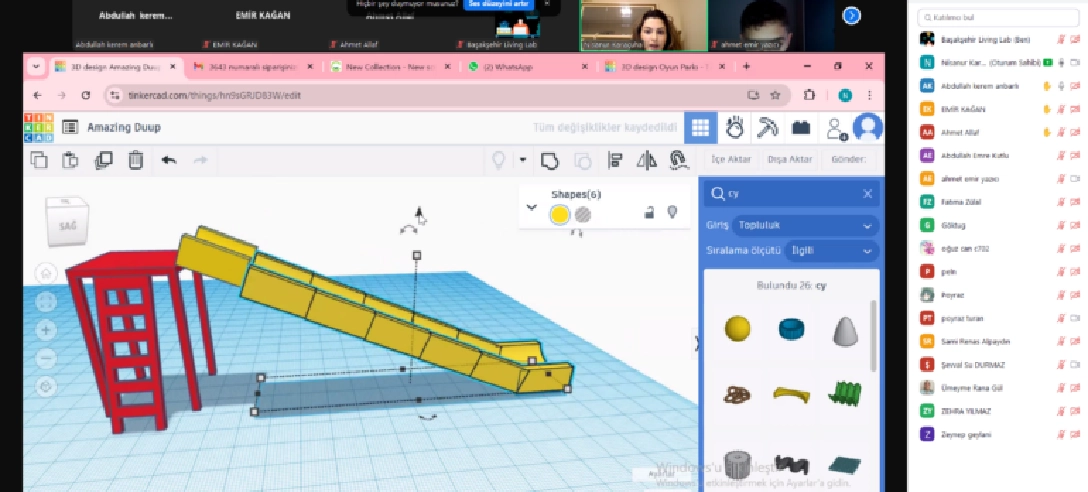Toggle hide selected shapes bulb icon
This screenshot has height=492, width=1088.
(x=672, y=212)
